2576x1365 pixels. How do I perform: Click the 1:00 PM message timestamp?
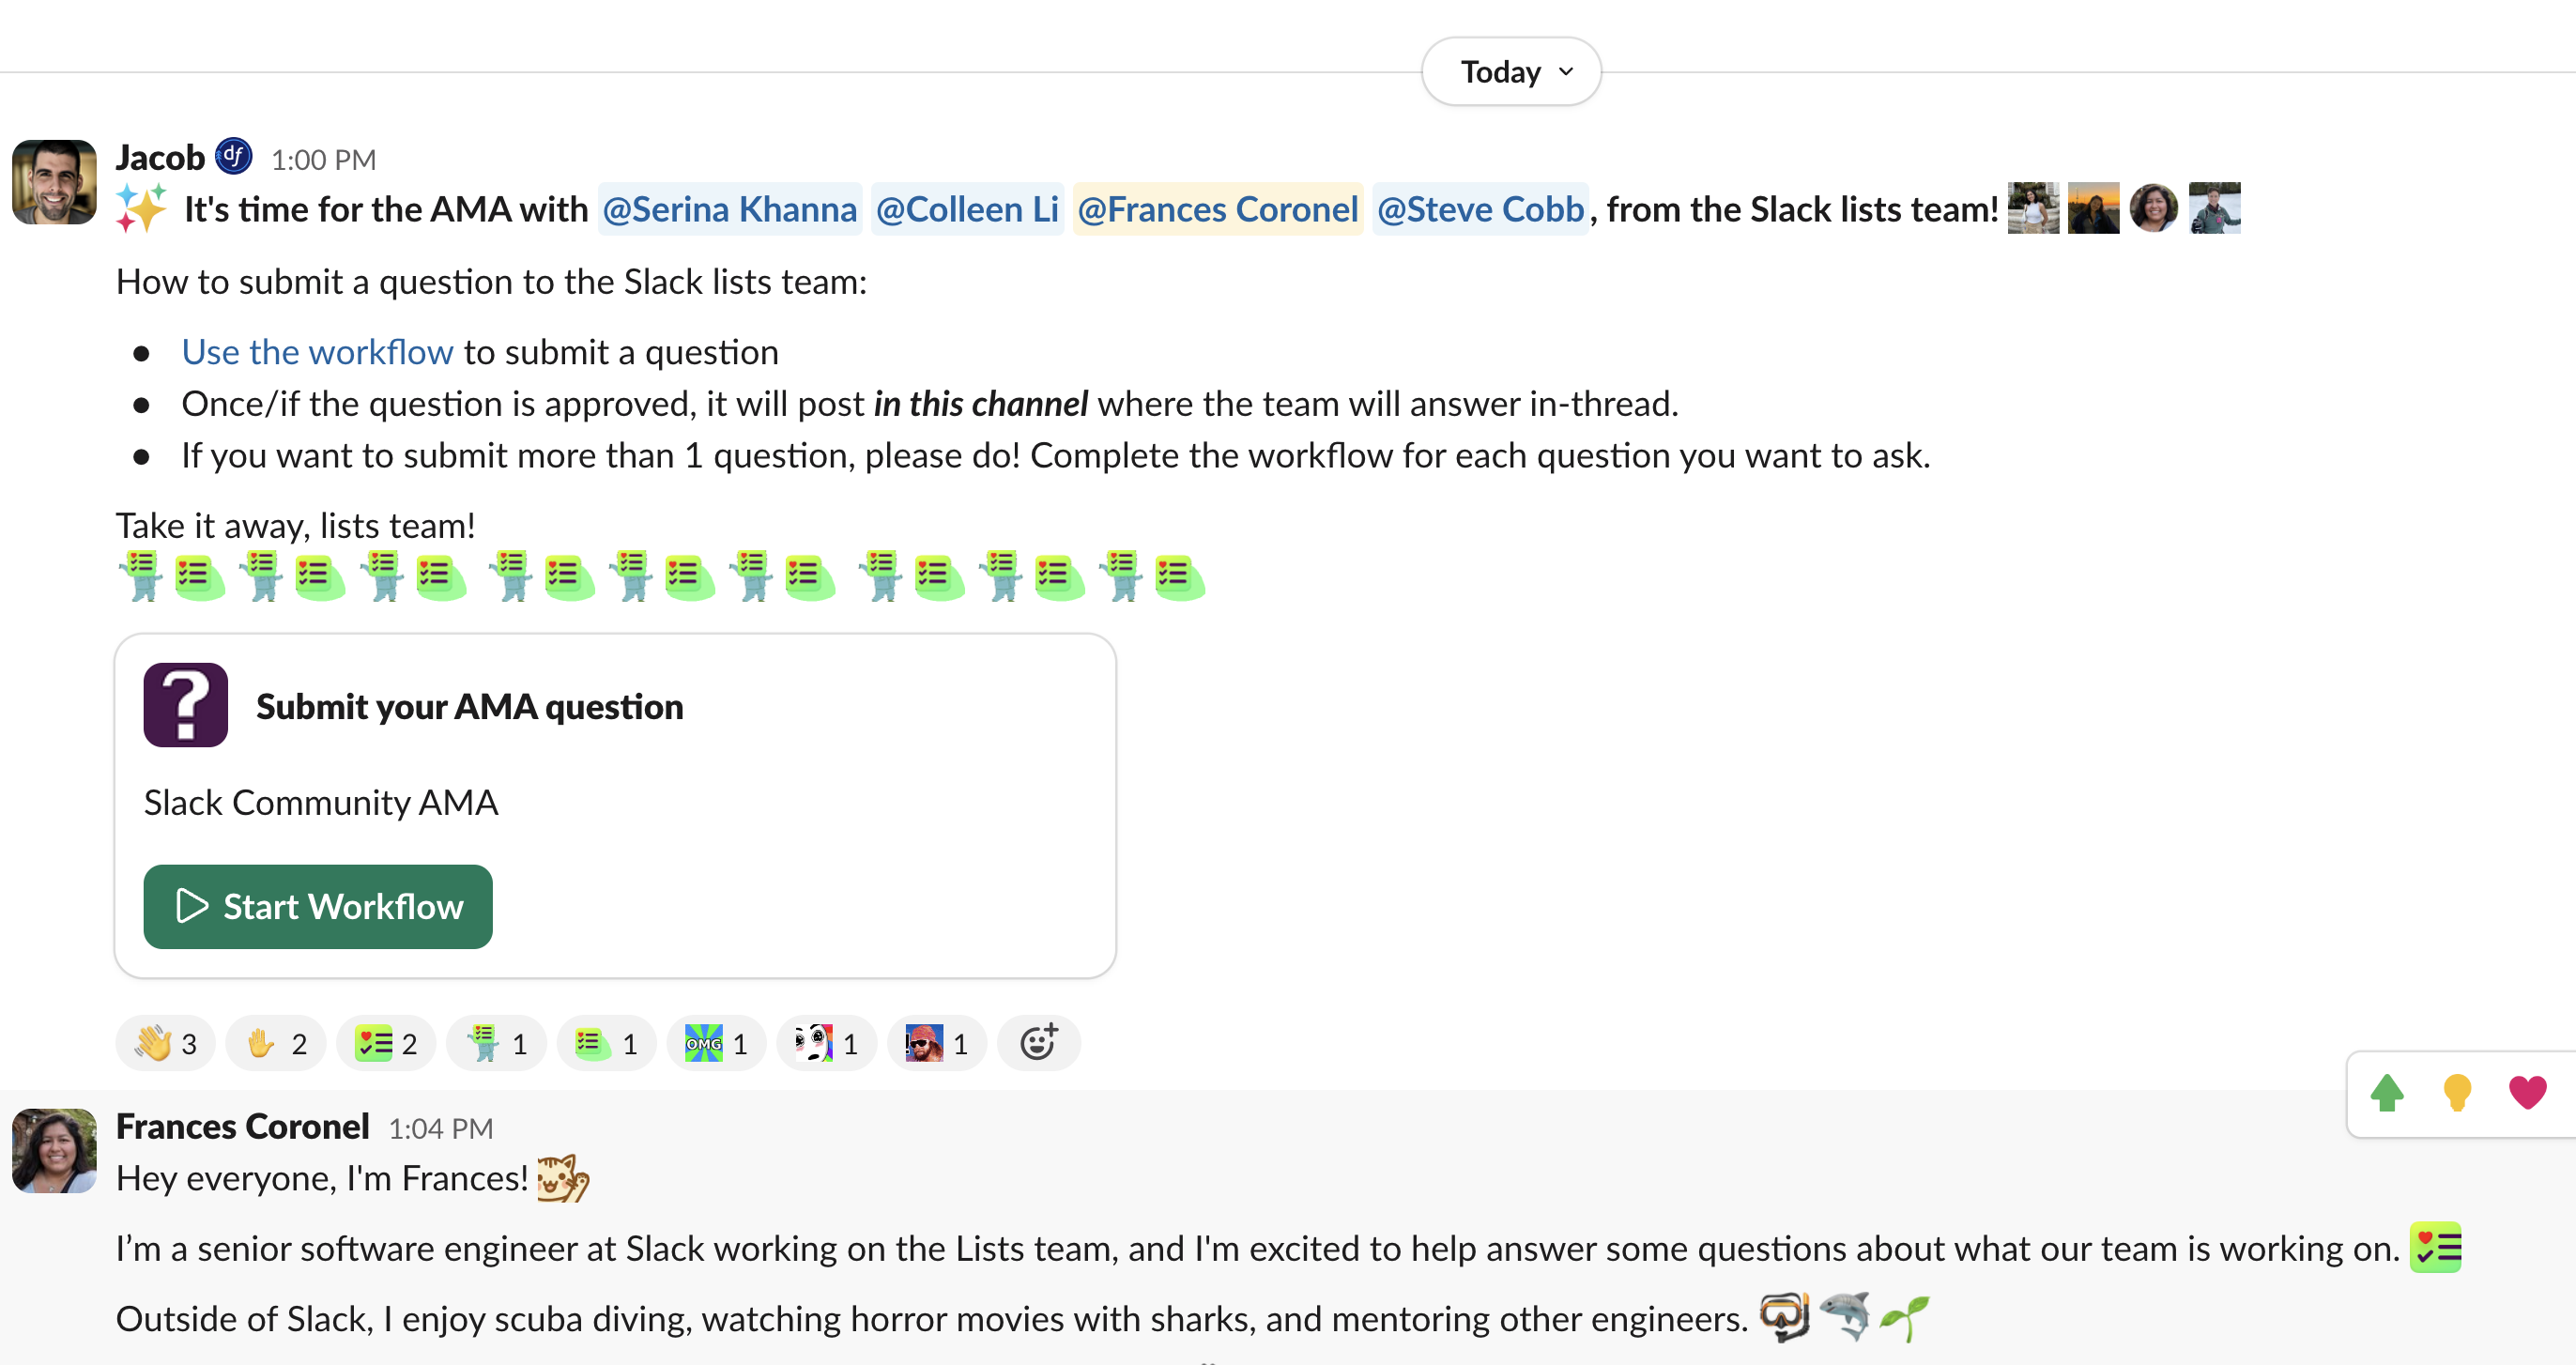tap(323, 159)
